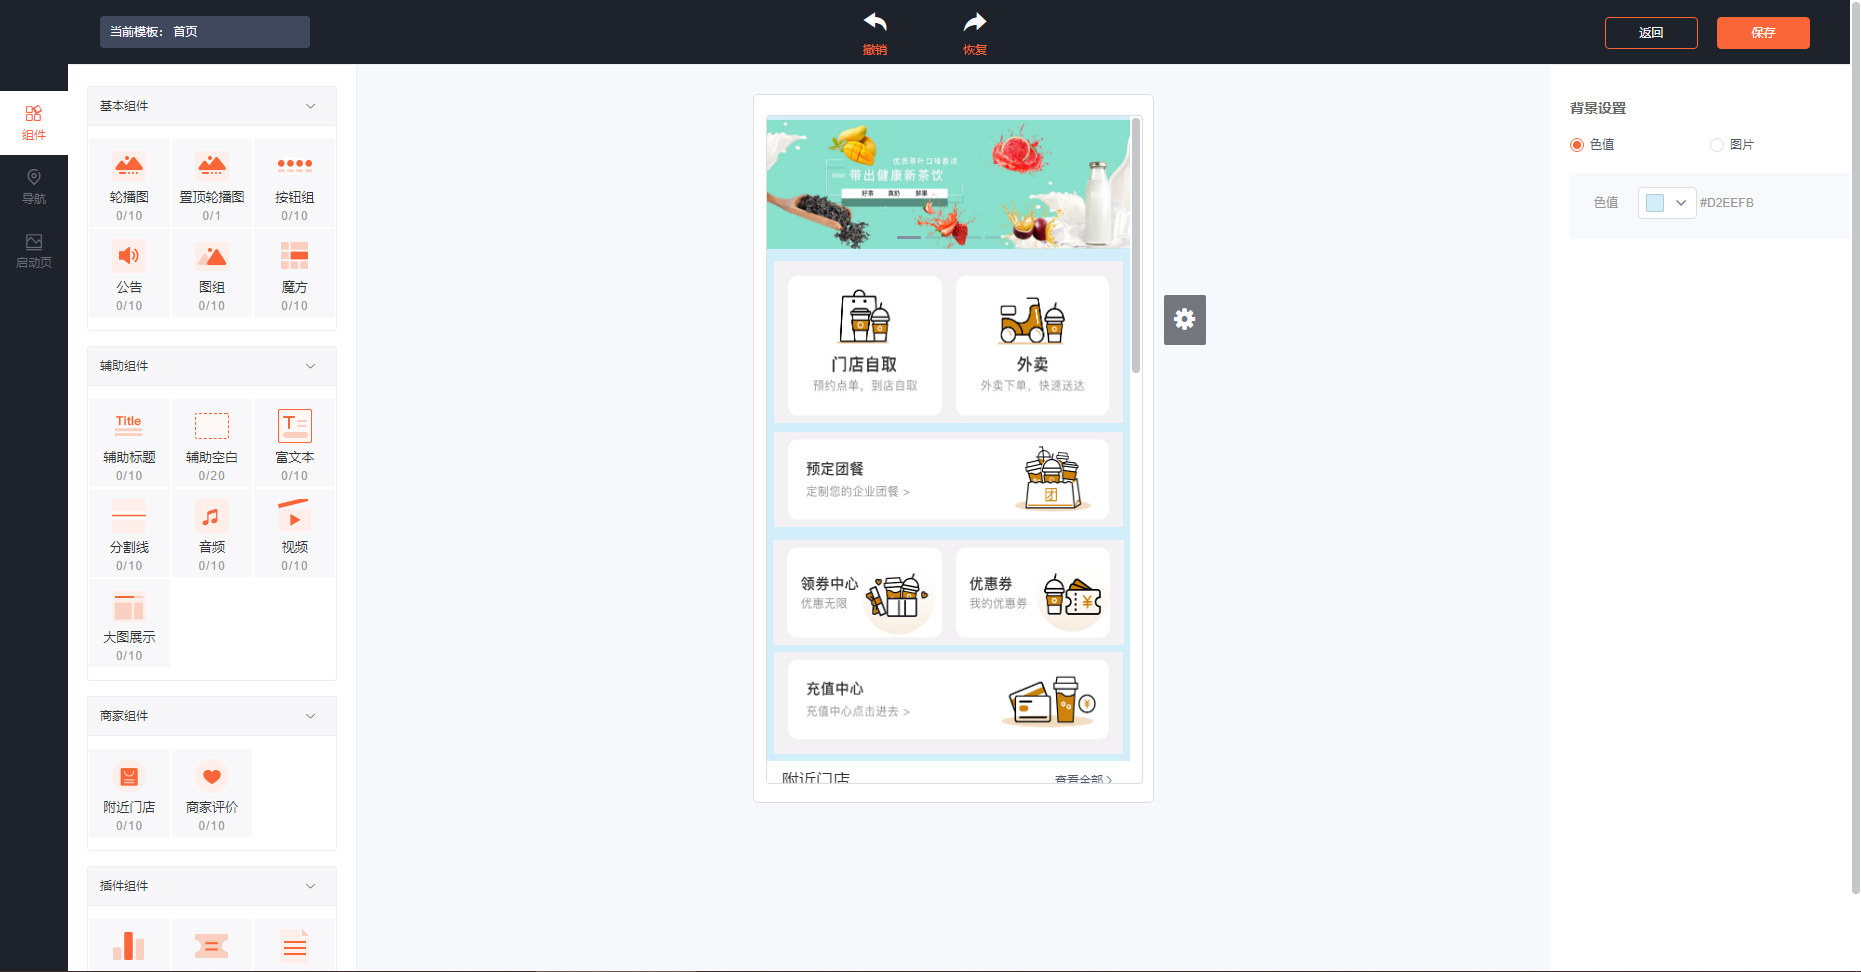The width and height of the screenshot is (1861, 972).
Task: Click the 返回 back button
Action: pos(1651,32)
